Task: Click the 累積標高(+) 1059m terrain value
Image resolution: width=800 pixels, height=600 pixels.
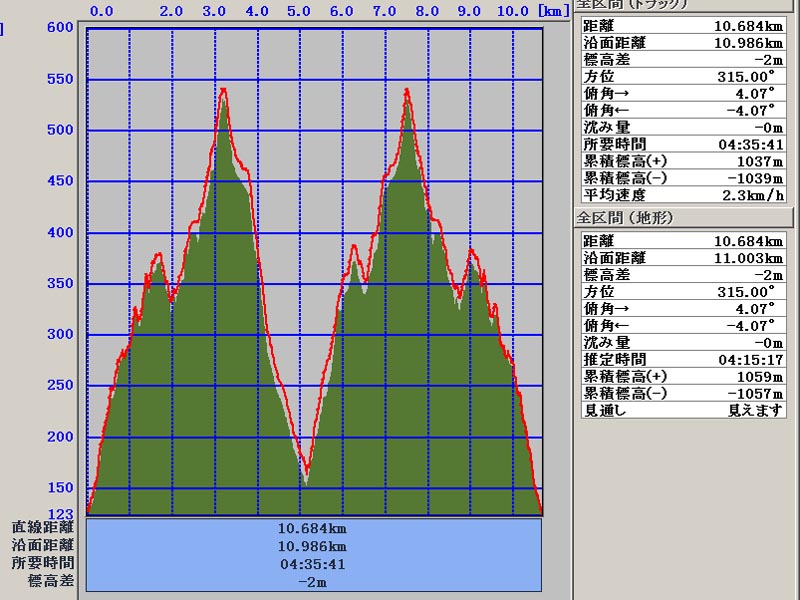Action: click(x=762, y=376)
